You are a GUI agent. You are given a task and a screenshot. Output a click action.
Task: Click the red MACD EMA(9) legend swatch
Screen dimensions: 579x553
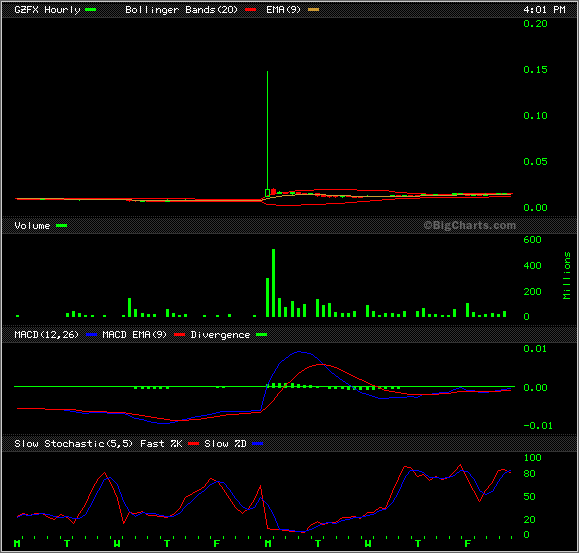[x=179, y=335]
